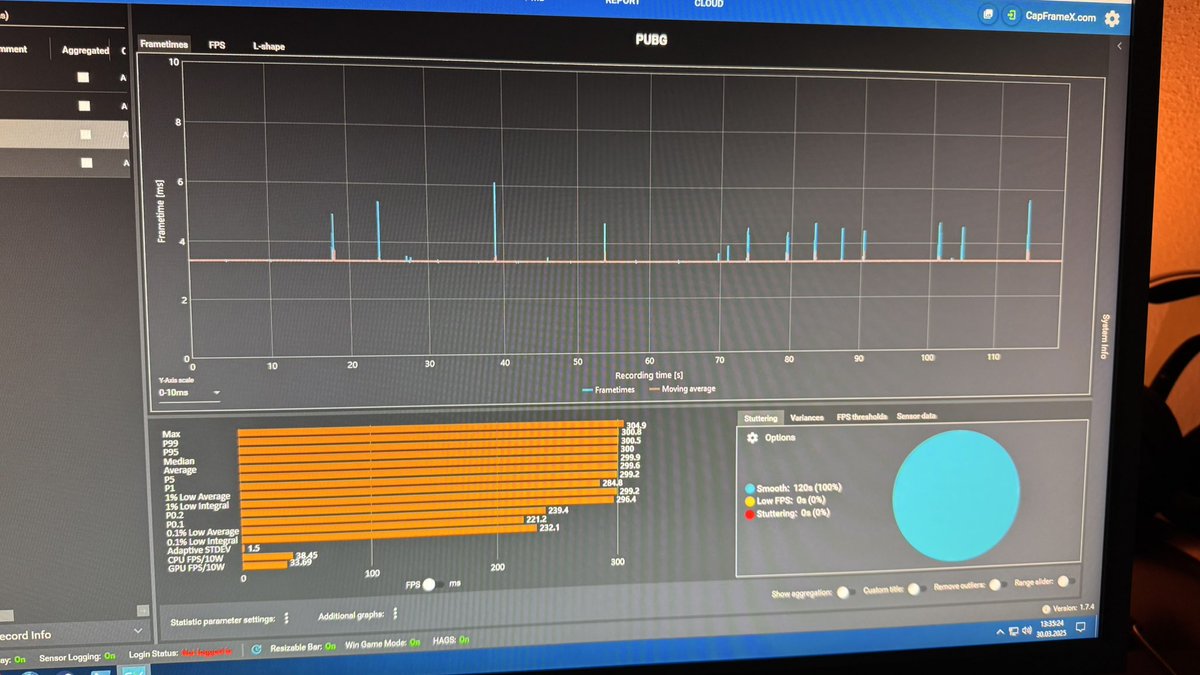Open the vertical System Info panel tab
Viewport: 1200px width, 675px height.
pyautogui.click(x=1104, y=338)
